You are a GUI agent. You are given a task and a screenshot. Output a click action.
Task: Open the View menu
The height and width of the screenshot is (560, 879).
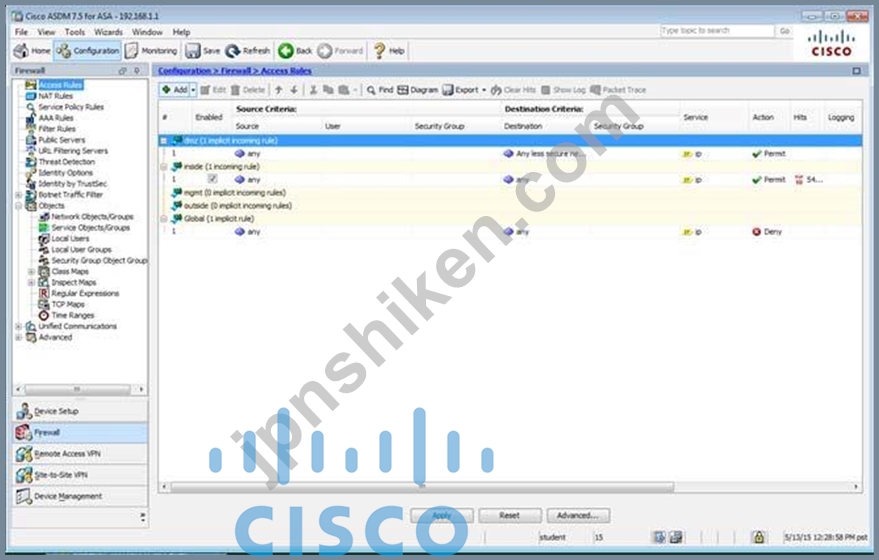click(46, 32)
